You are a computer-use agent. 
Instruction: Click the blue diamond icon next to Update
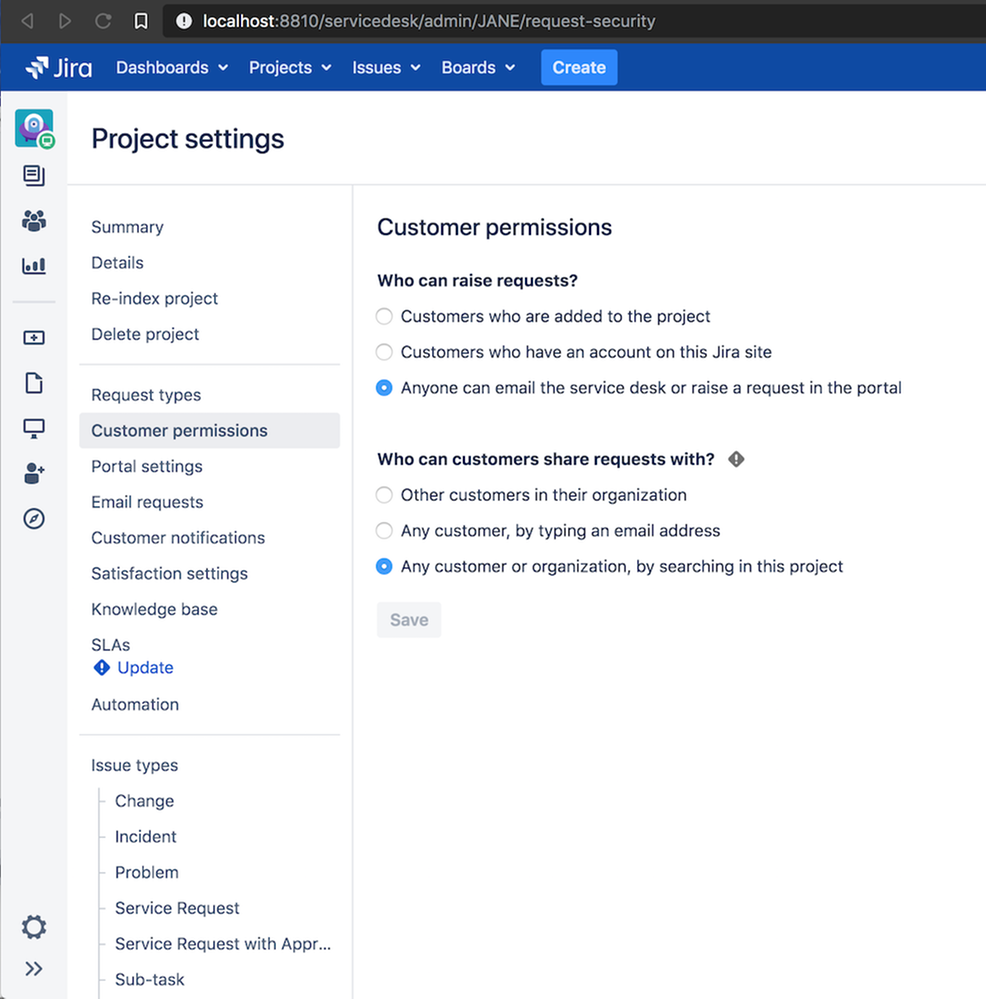101,667
